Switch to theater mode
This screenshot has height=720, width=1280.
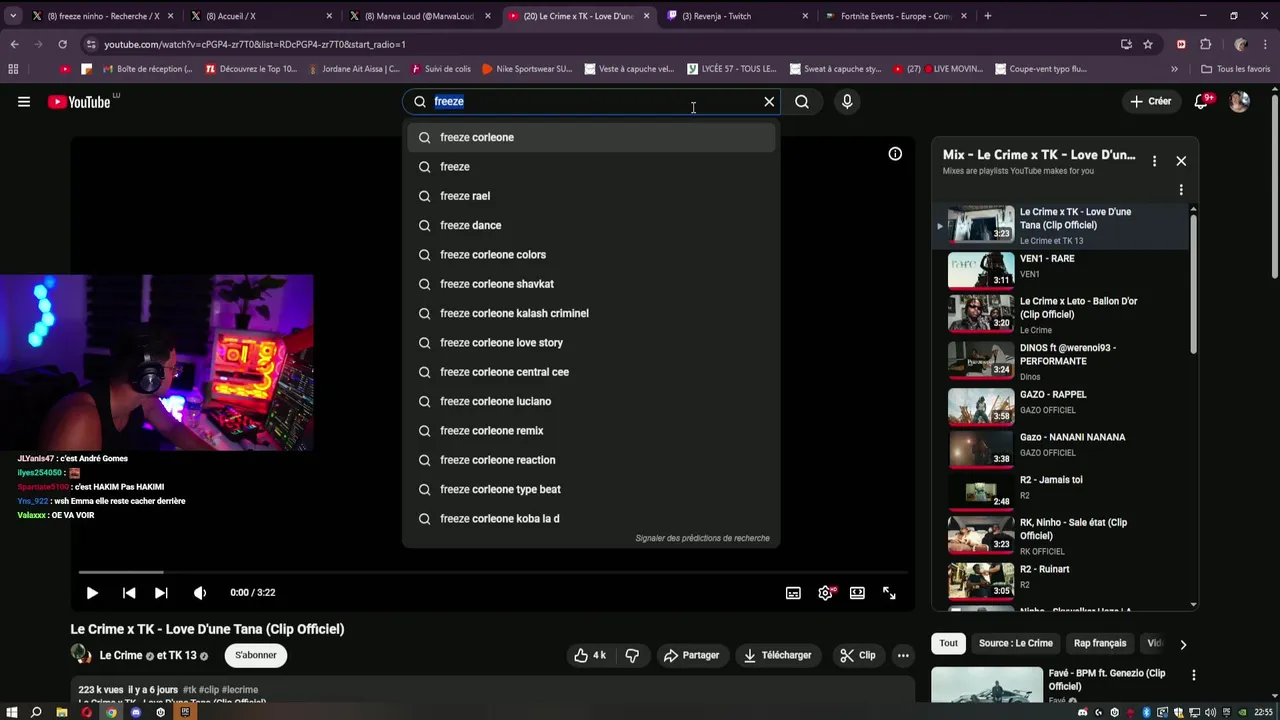point(857,593)
